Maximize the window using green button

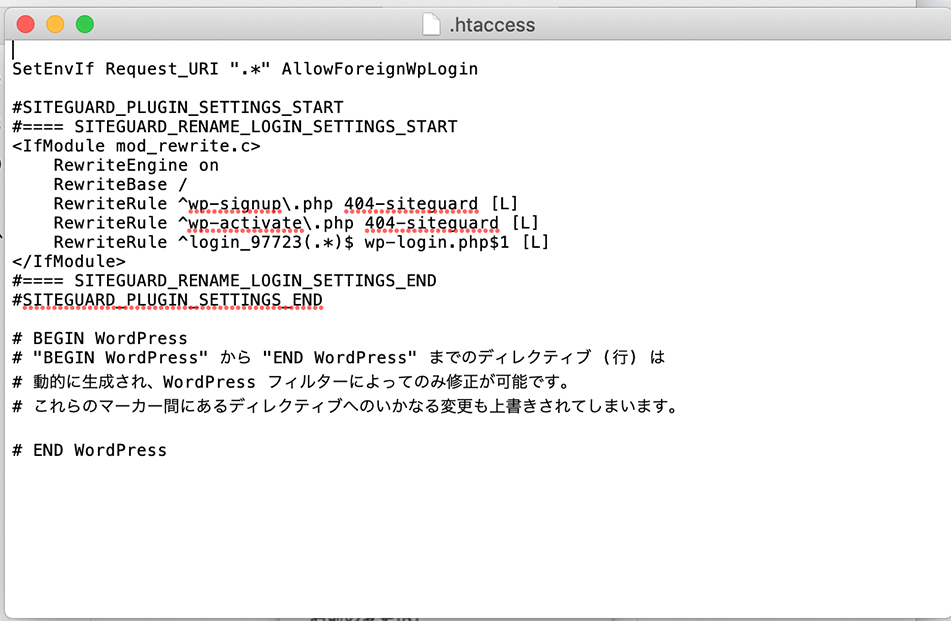tap(85, 24)
